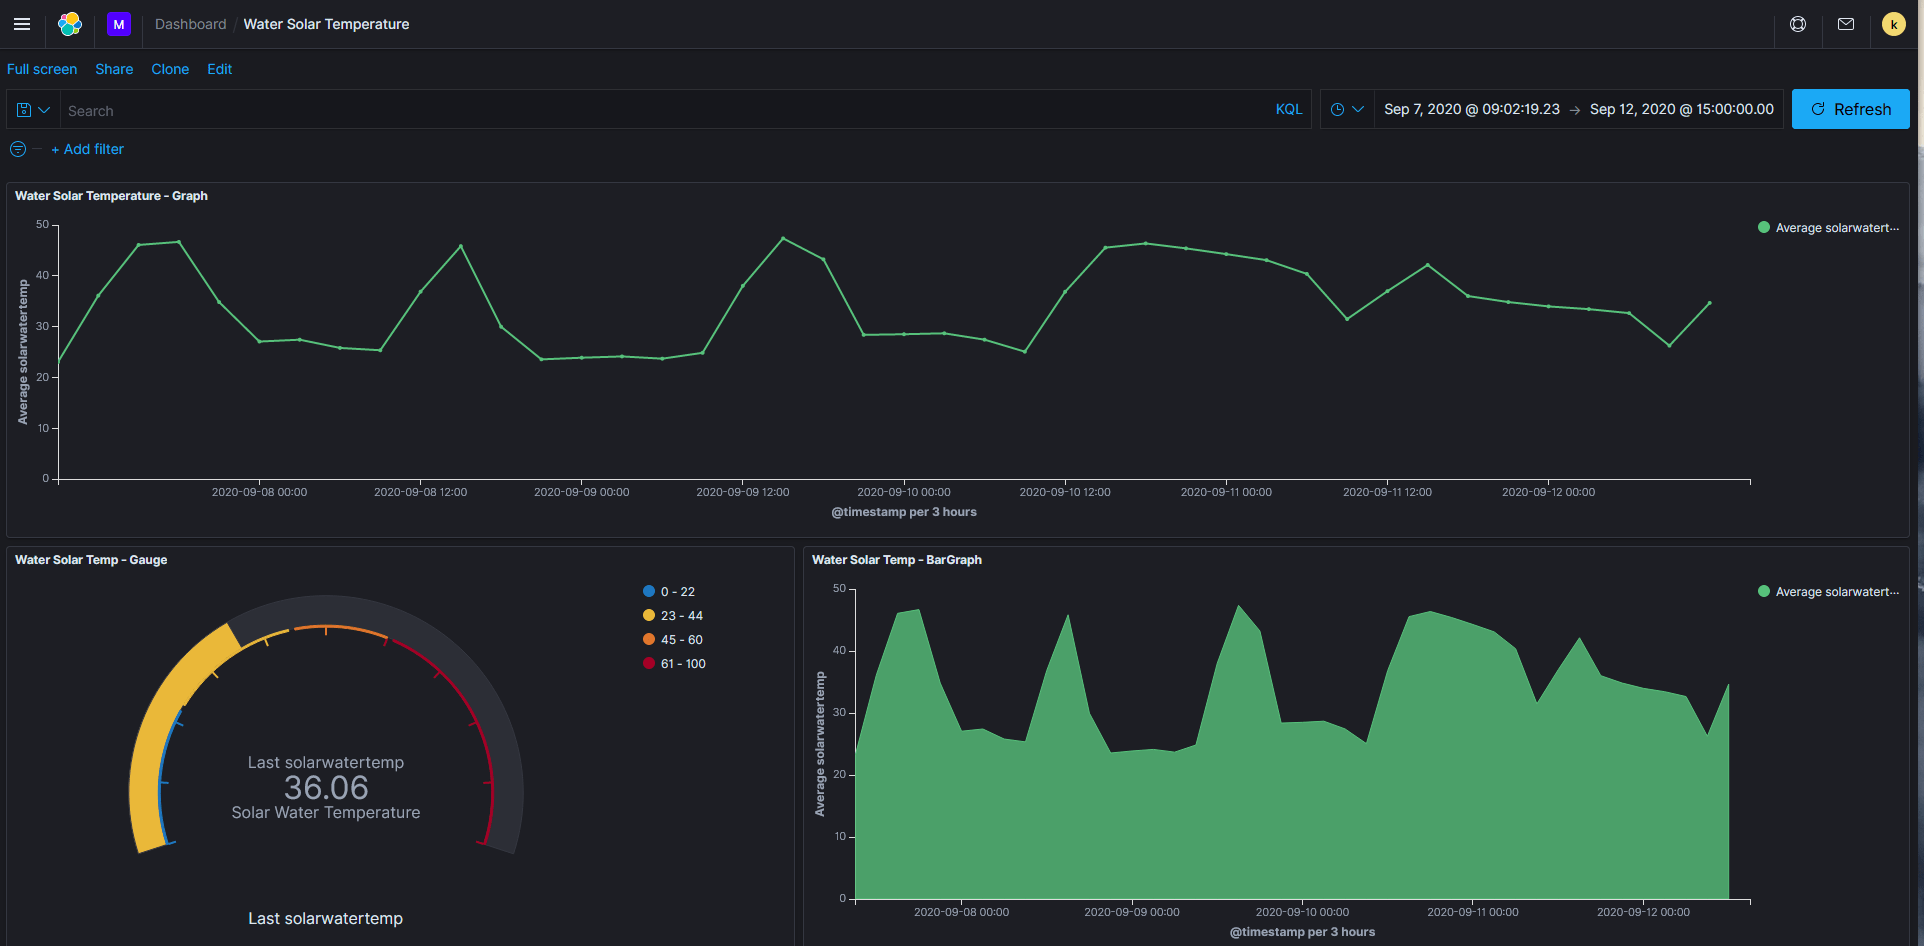1924x946 pixels.
Task: Click the saved queries disk icon
Action: click(24, 109)
